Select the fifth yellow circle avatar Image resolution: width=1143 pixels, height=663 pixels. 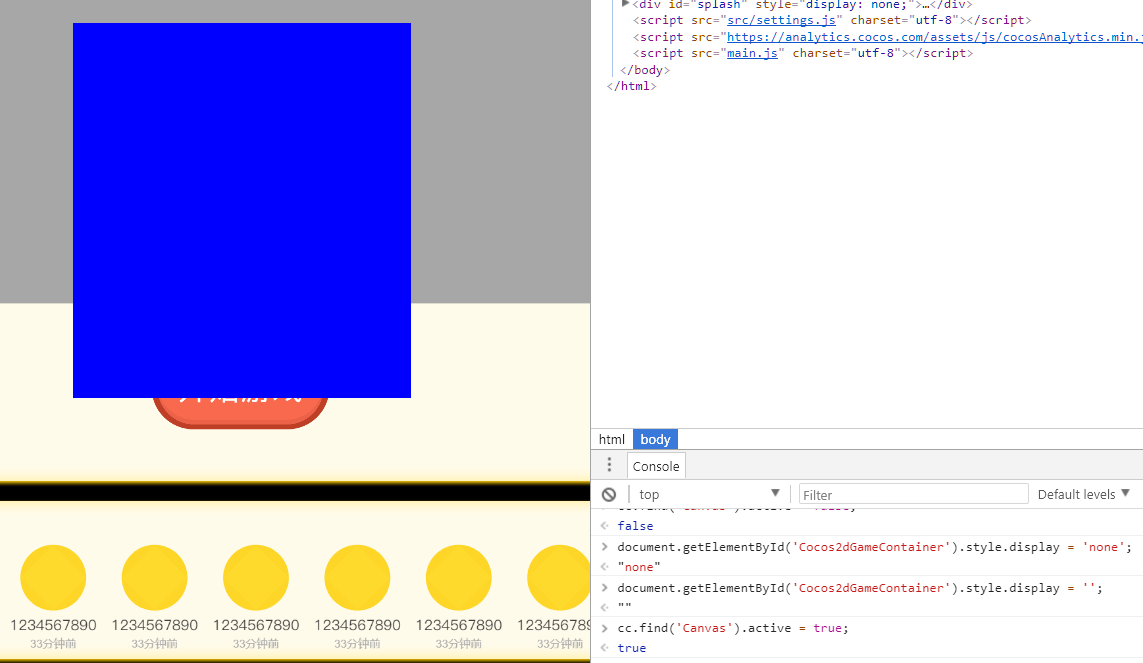(x=459, y=578)
